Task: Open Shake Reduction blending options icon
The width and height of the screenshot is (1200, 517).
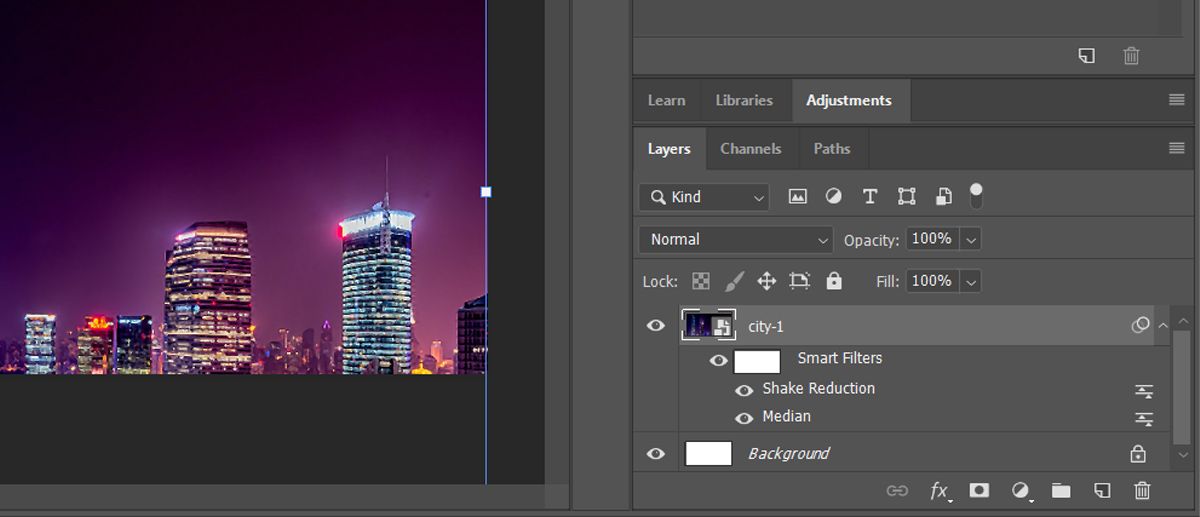Action: 1144,391
